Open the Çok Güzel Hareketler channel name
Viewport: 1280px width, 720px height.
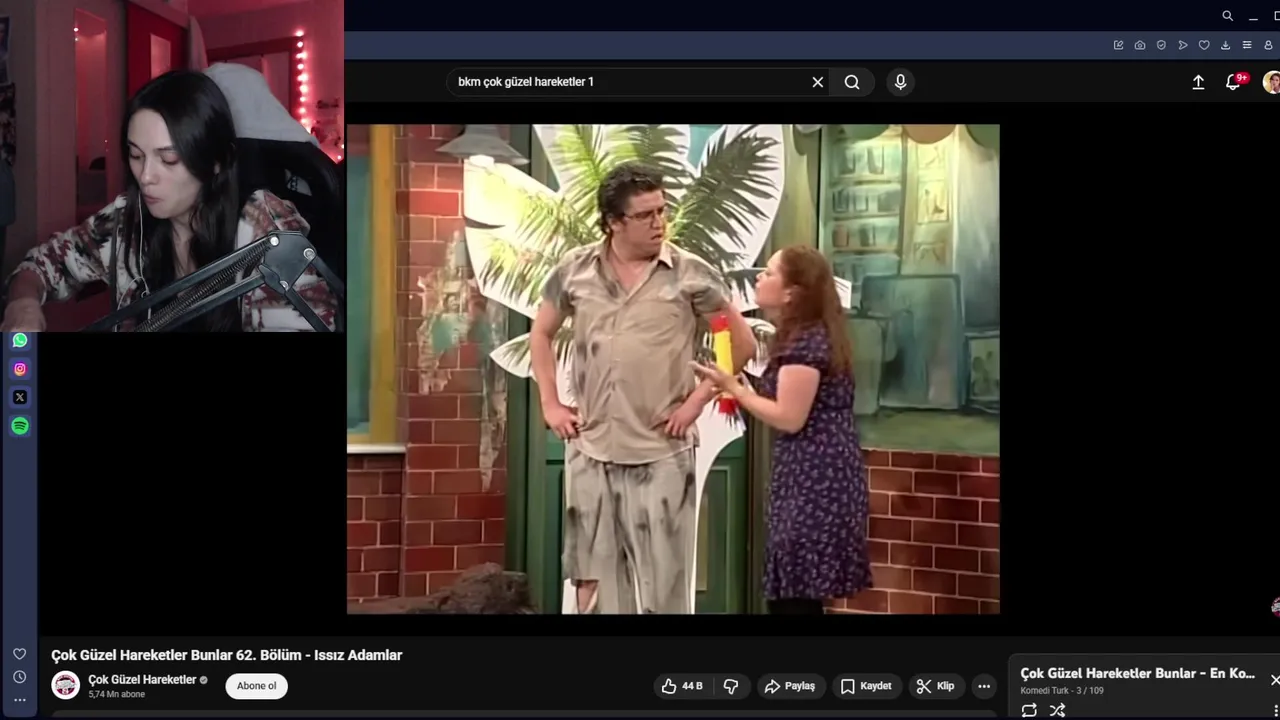[142, 680]
